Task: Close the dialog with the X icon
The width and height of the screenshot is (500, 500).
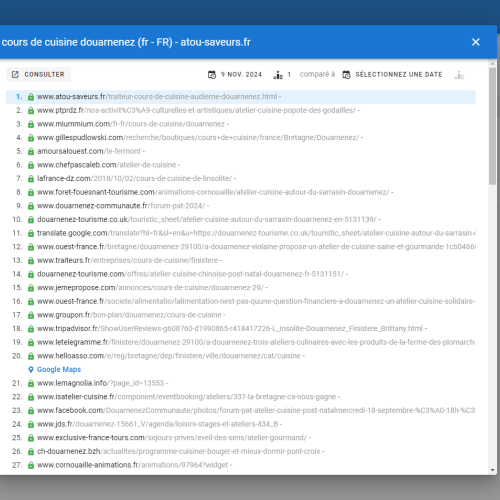Action: click(475, 42)
